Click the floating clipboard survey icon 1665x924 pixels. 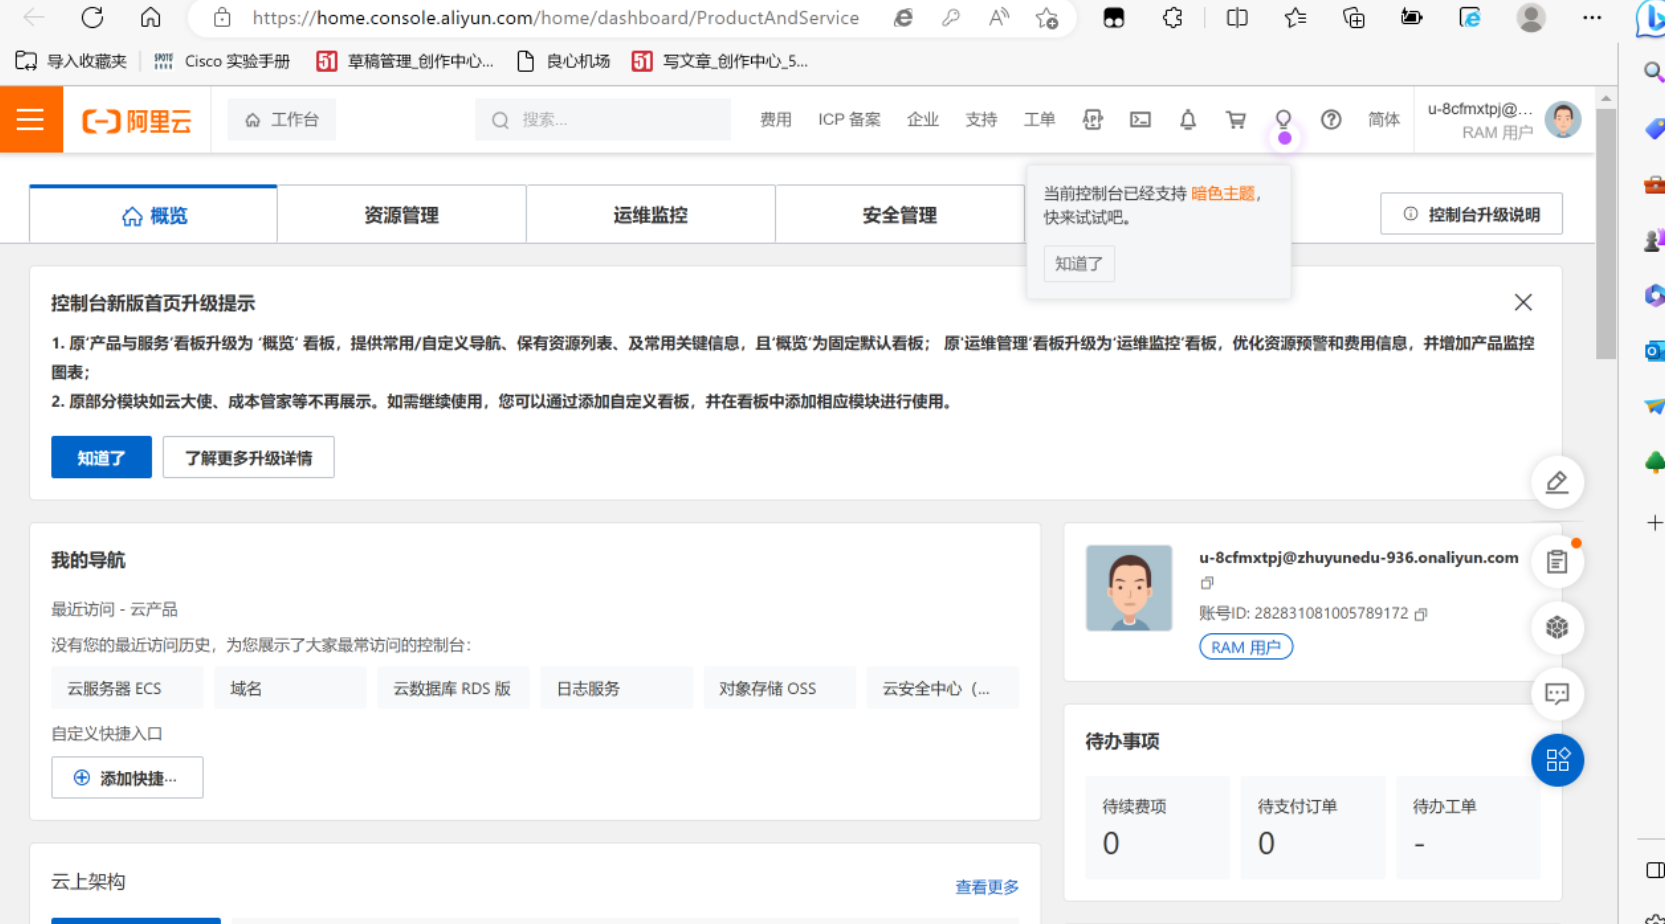click(x=1557, y=562)
